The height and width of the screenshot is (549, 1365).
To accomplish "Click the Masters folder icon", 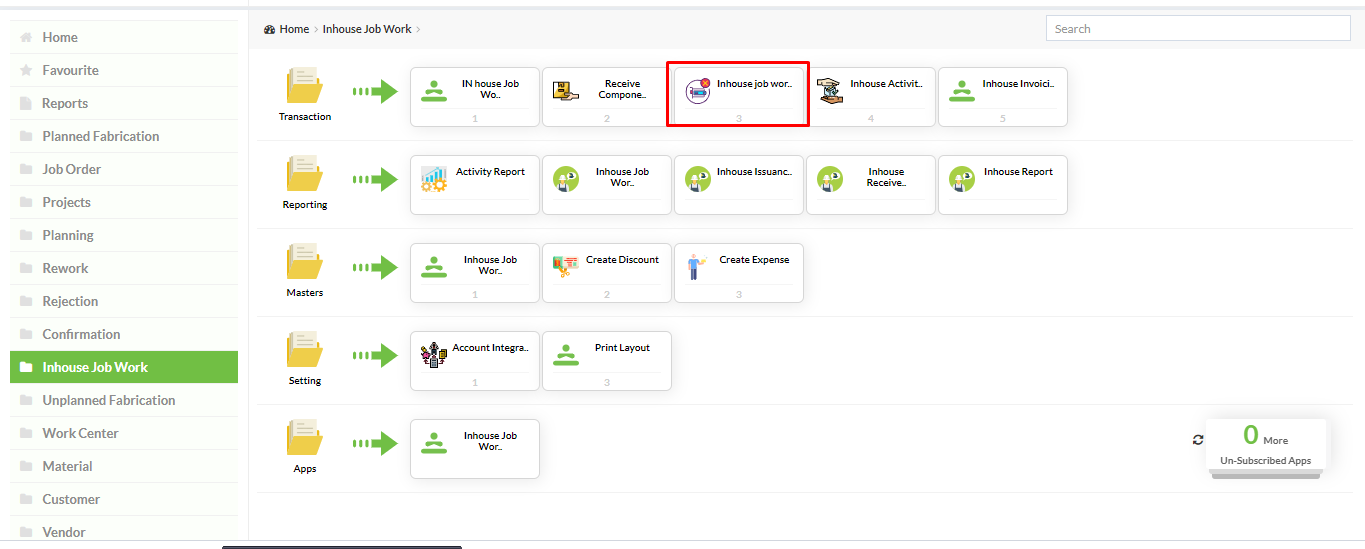I will tap(304, 262).
